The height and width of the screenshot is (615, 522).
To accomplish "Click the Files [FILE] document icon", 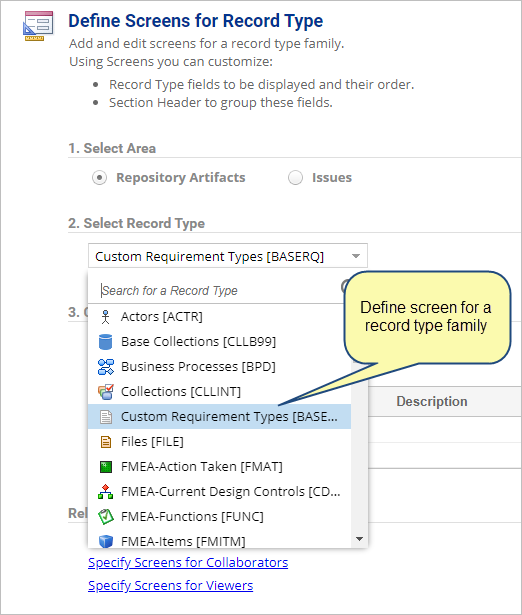I will click(x=105, y=442).
